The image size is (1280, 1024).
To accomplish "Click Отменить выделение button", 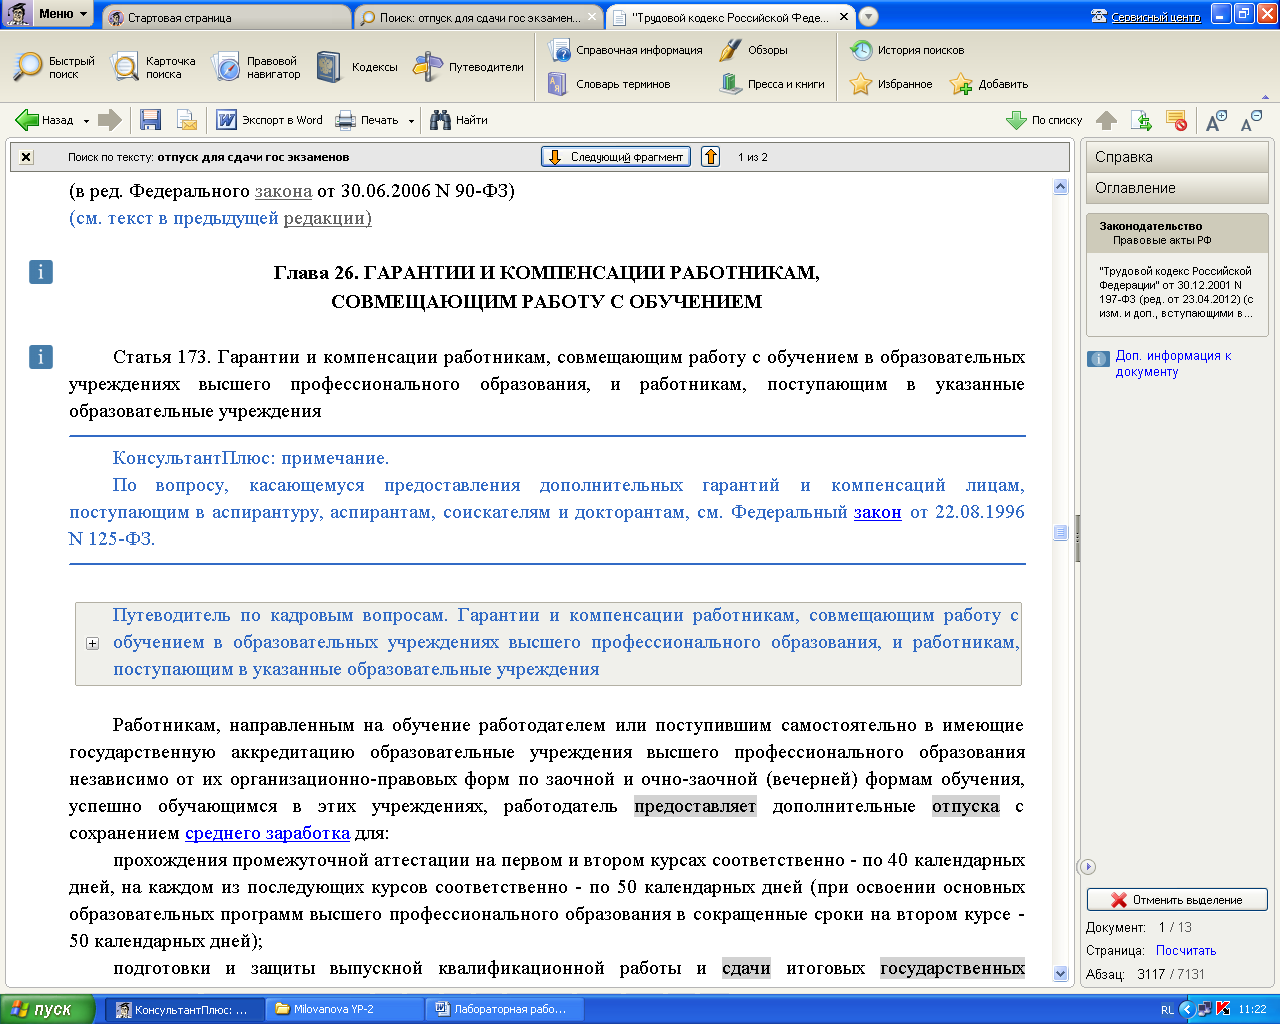I will coord(1177,900).
